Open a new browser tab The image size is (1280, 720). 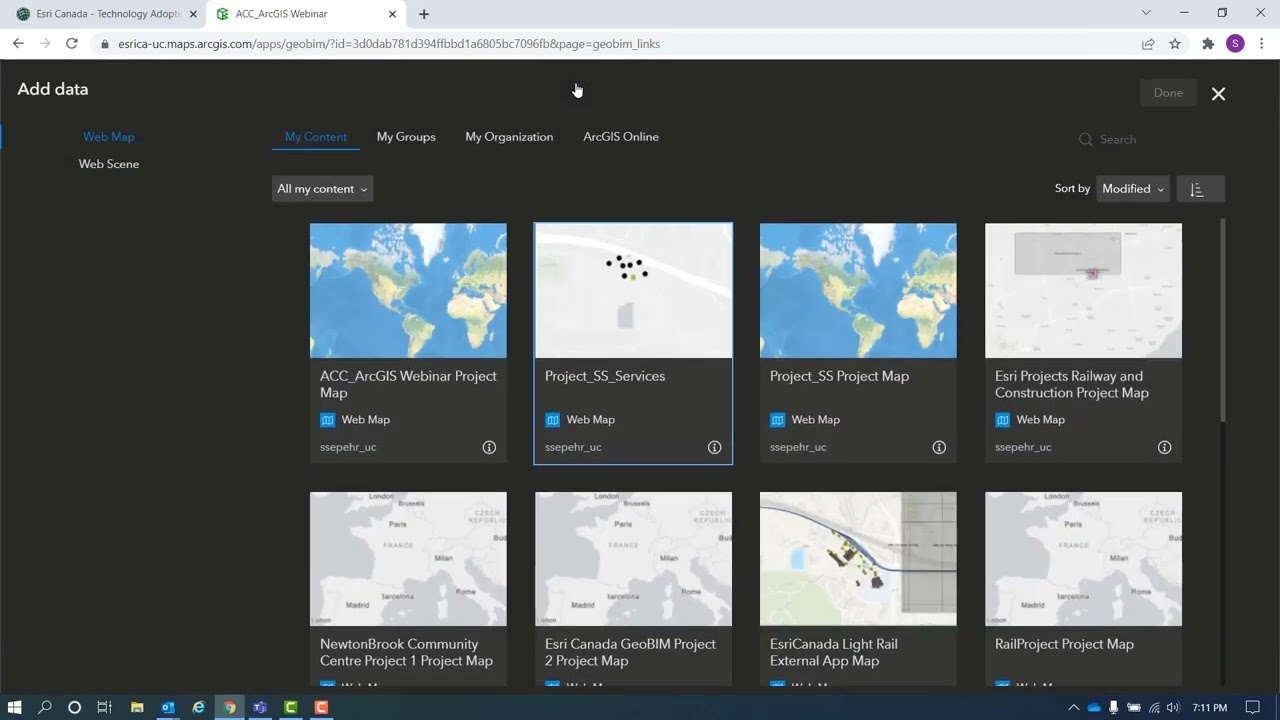[x=424, y=14]
